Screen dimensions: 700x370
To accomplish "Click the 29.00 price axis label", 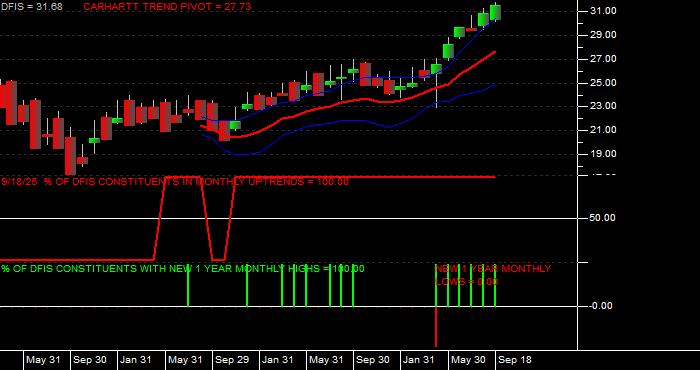I will click(604, 35).
